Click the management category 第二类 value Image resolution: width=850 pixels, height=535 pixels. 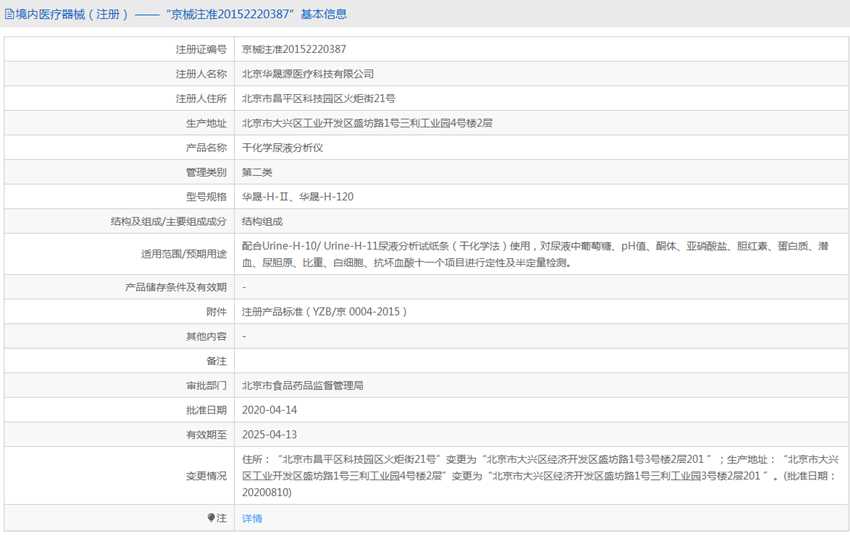tap(257, 172)
